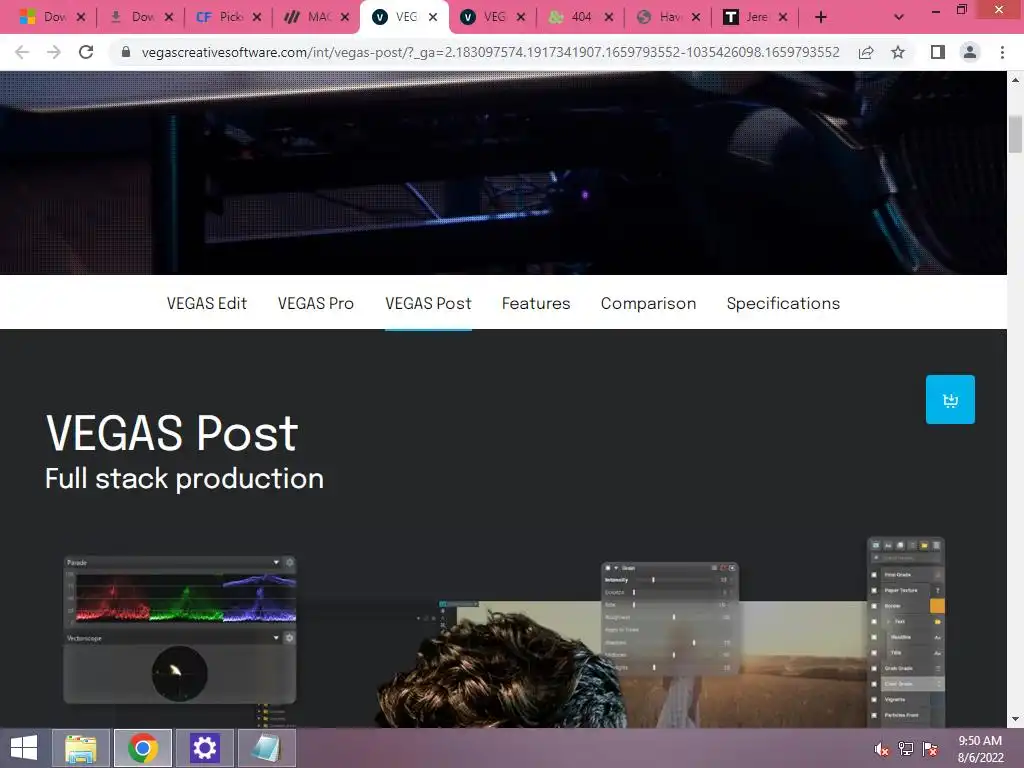Jump to Features section

click(x=536, y=304)
